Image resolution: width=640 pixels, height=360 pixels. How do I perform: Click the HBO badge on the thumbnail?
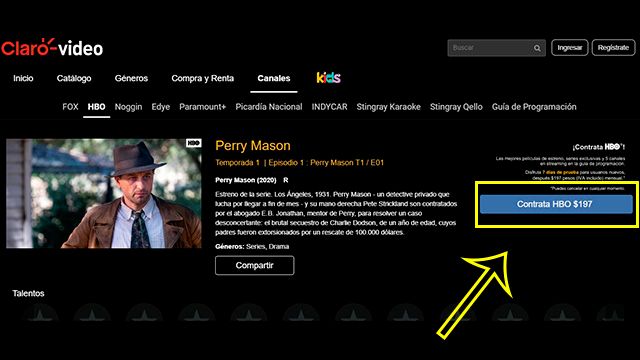(x=193, y=143)
